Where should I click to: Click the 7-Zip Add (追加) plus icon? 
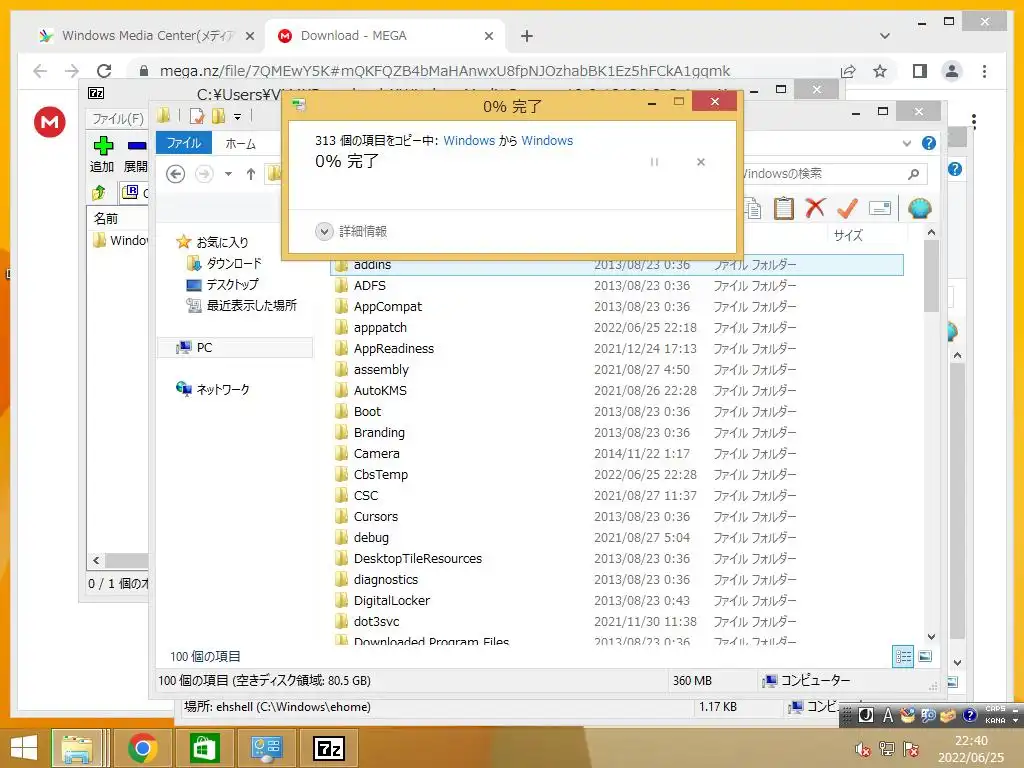coord(103,146)
